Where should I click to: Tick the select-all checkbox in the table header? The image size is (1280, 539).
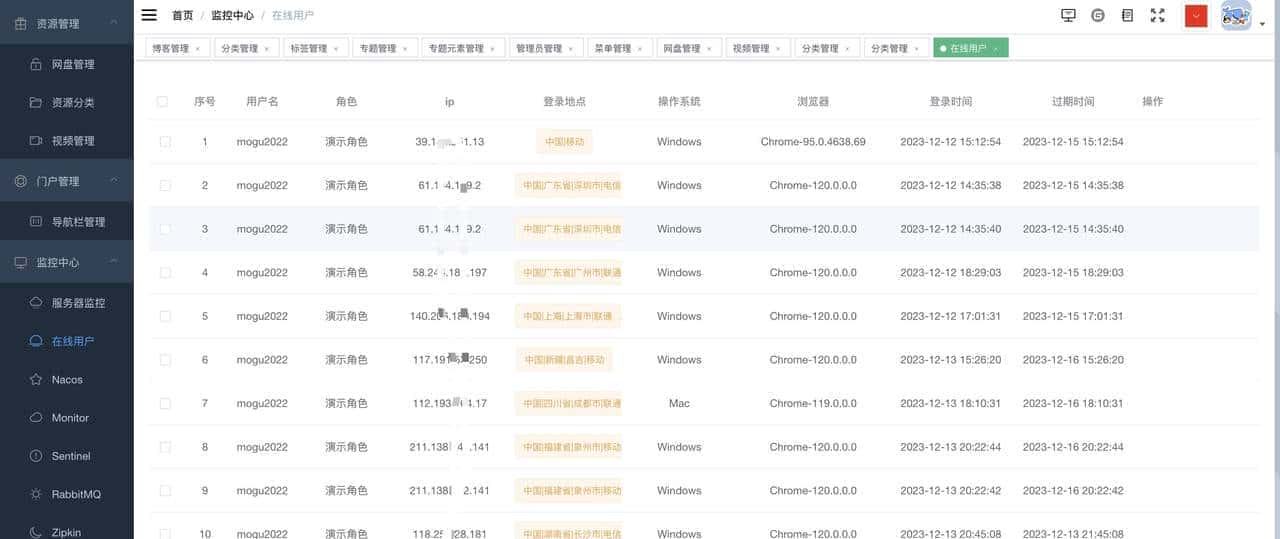(163, 101)
